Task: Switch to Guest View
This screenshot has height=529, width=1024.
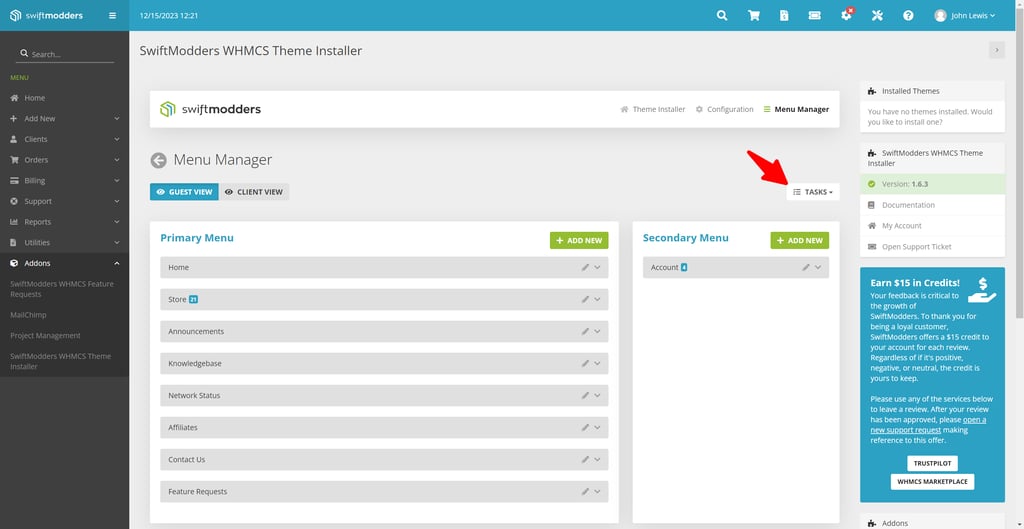Action: point(184,192)
